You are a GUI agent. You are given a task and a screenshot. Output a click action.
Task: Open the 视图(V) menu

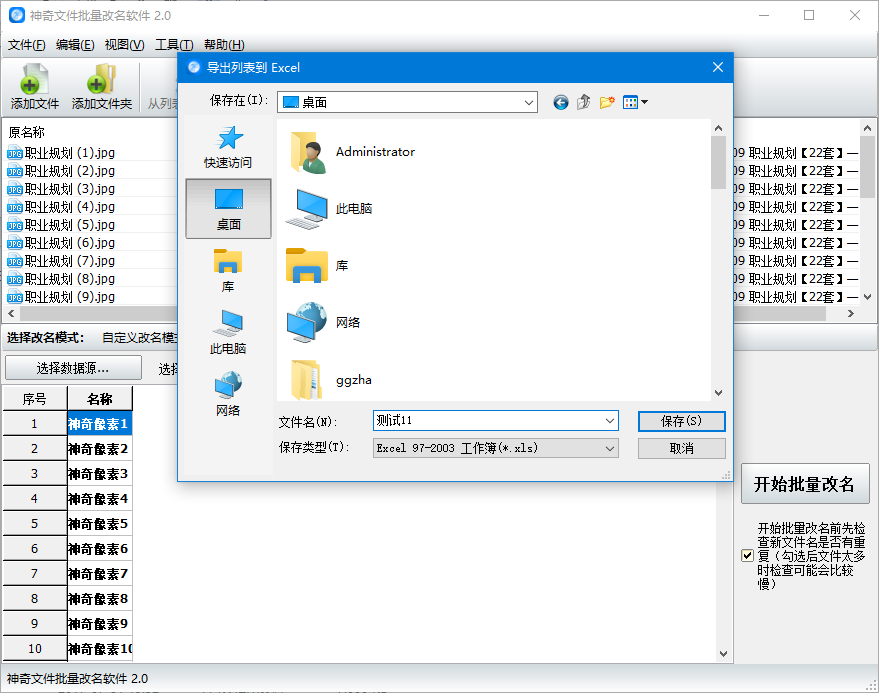tap(124, 44)
